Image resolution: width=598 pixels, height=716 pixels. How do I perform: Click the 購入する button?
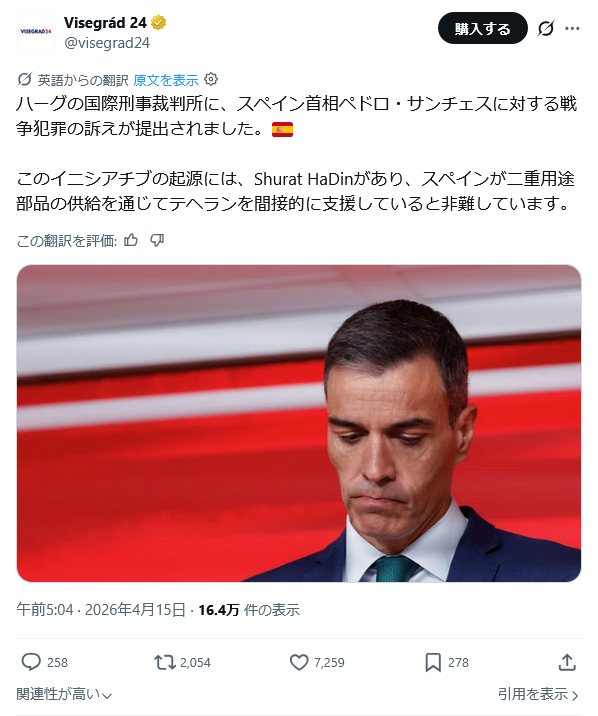pos(483,28)
